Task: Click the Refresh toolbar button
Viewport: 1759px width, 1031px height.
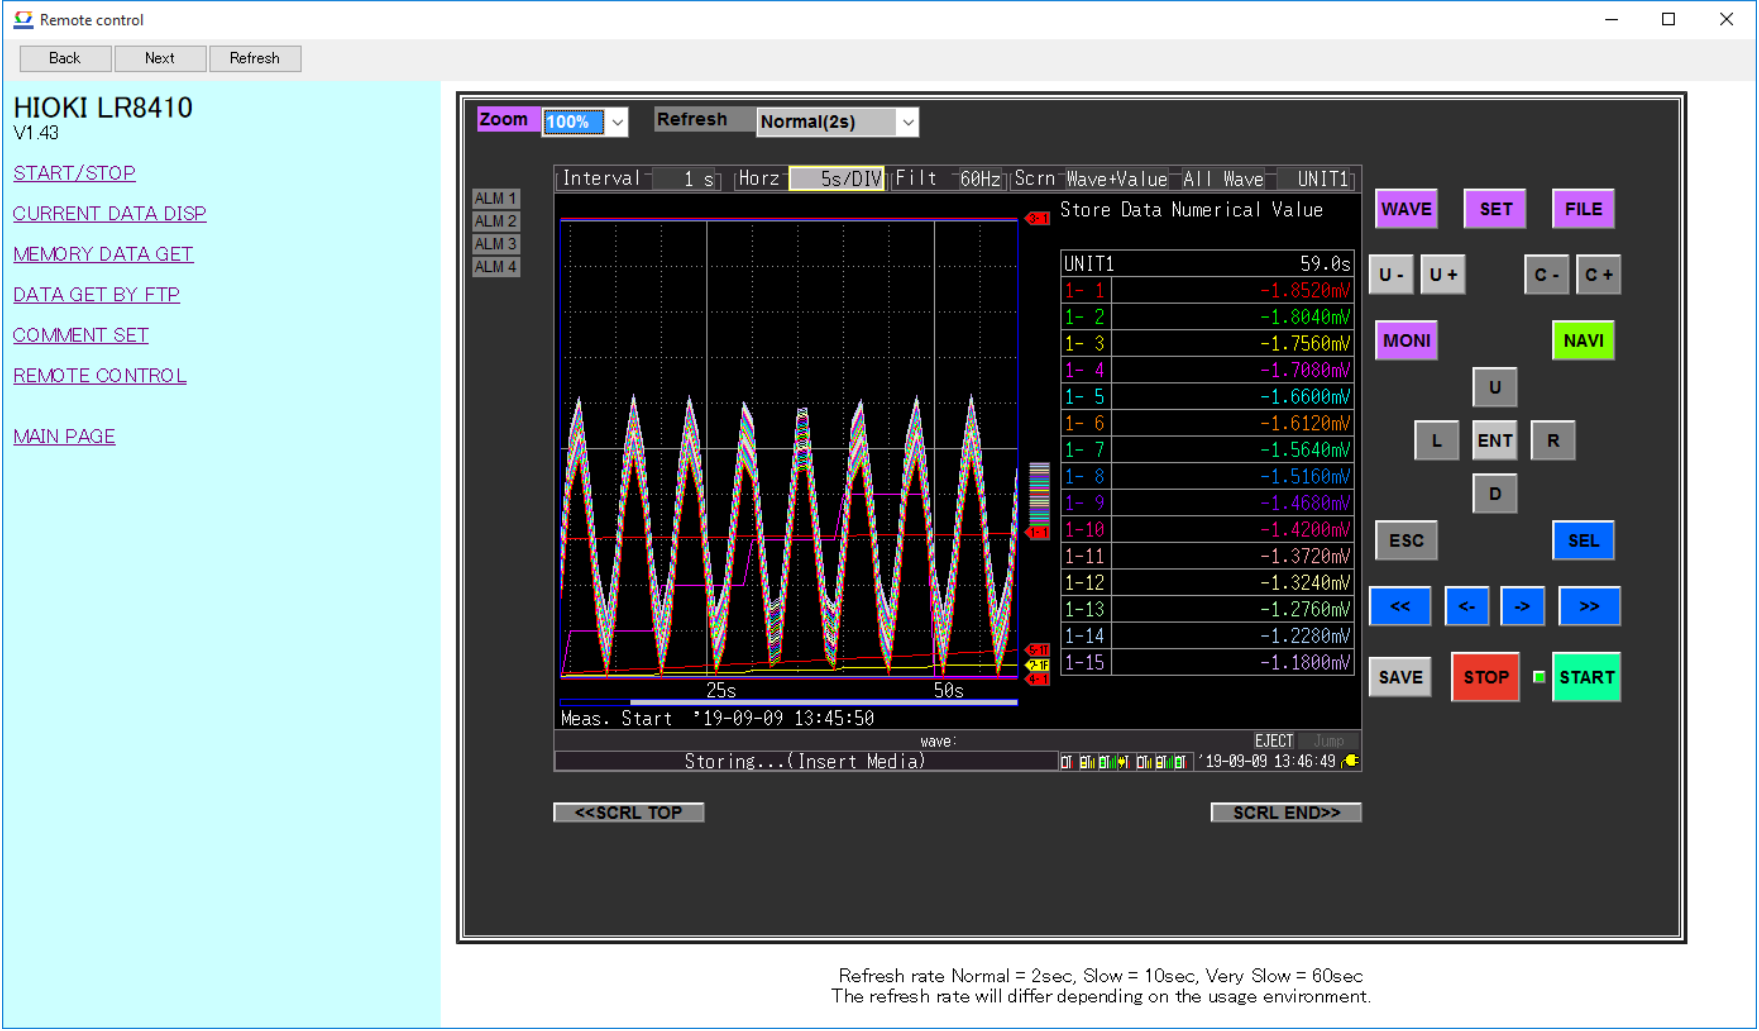Action: (x=255, y=58)
